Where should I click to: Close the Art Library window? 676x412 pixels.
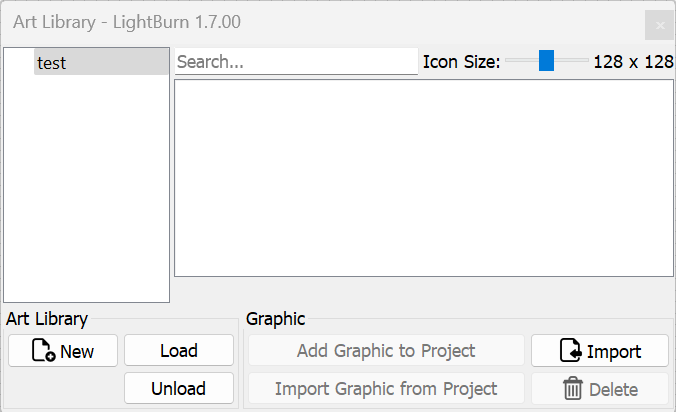(x=659, y=25)
